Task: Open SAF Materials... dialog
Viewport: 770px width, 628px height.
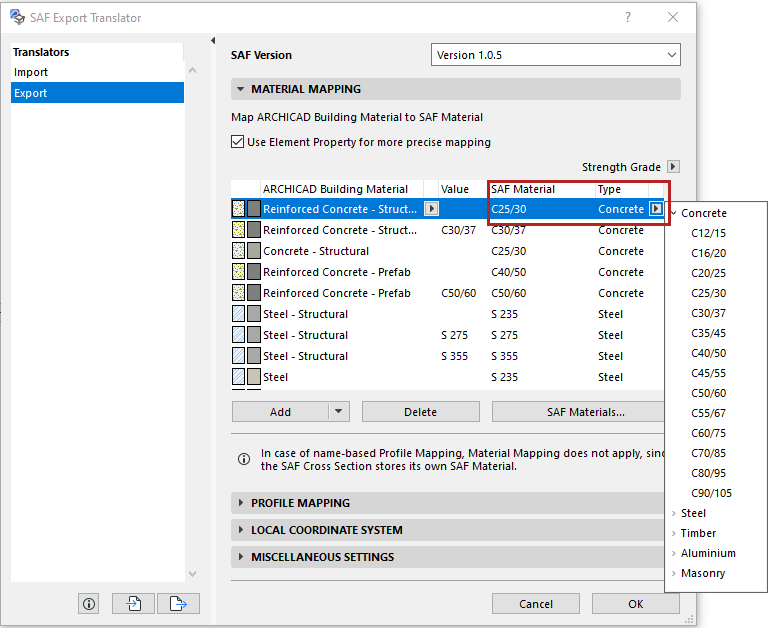Action: click(578, 411)
